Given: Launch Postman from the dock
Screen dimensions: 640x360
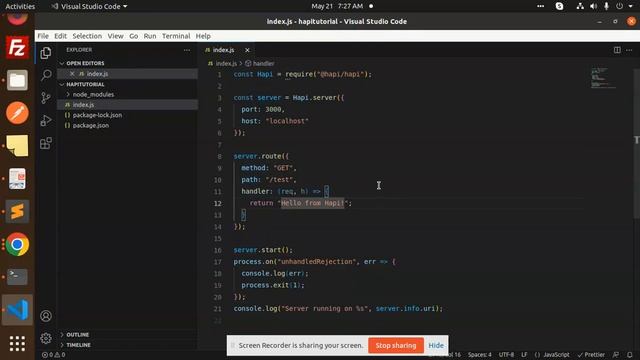Looking at the screenshot, I should (17, 113).
